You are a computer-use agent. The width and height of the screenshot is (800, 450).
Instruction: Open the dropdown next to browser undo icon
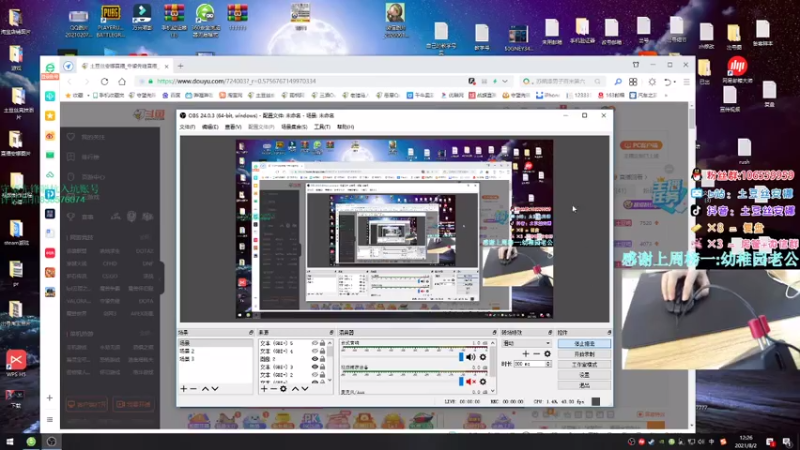674,82
